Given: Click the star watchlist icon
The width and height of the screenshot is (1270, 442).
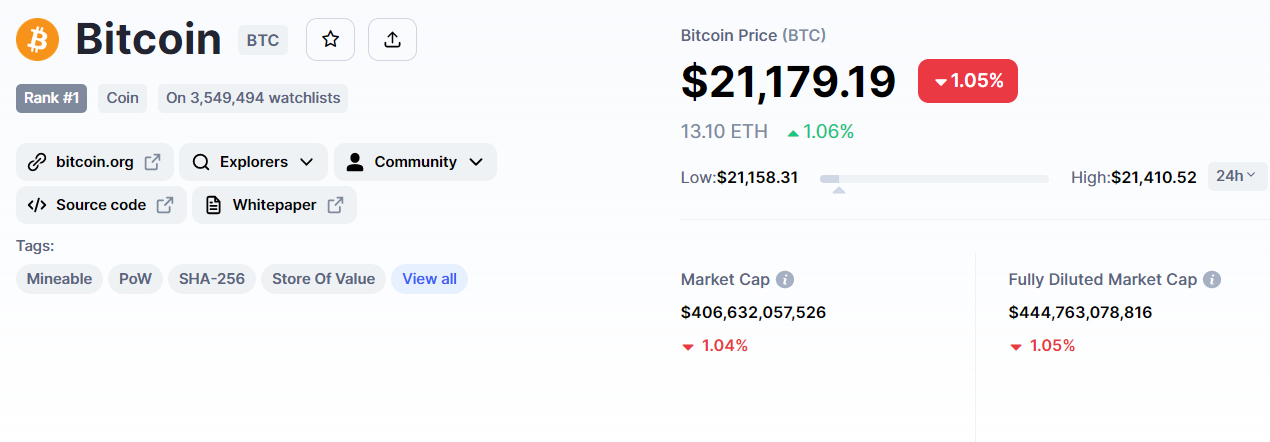Looking at the screenshot, I should 330,39.
